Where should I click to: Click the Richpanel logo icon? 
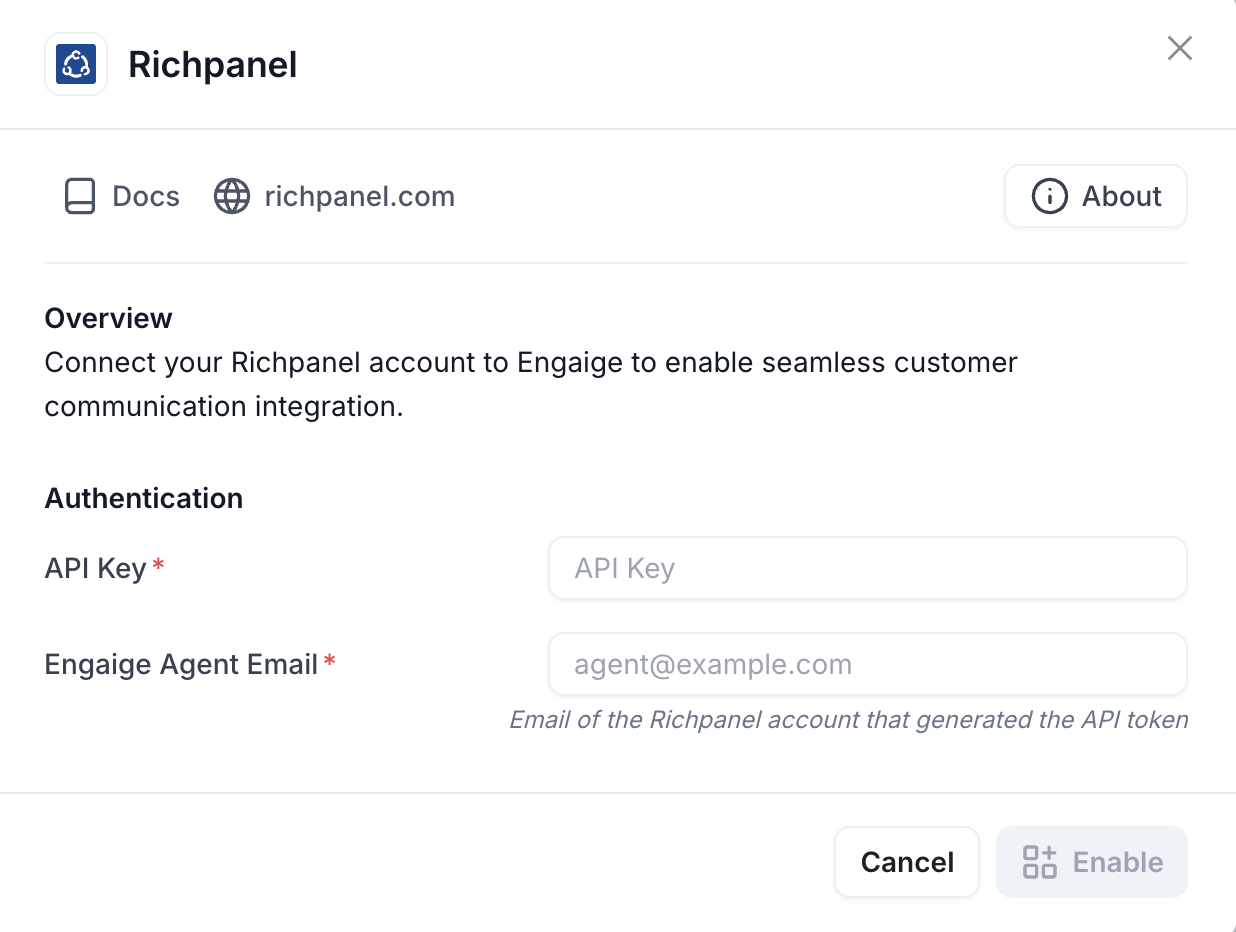[76, 65]
